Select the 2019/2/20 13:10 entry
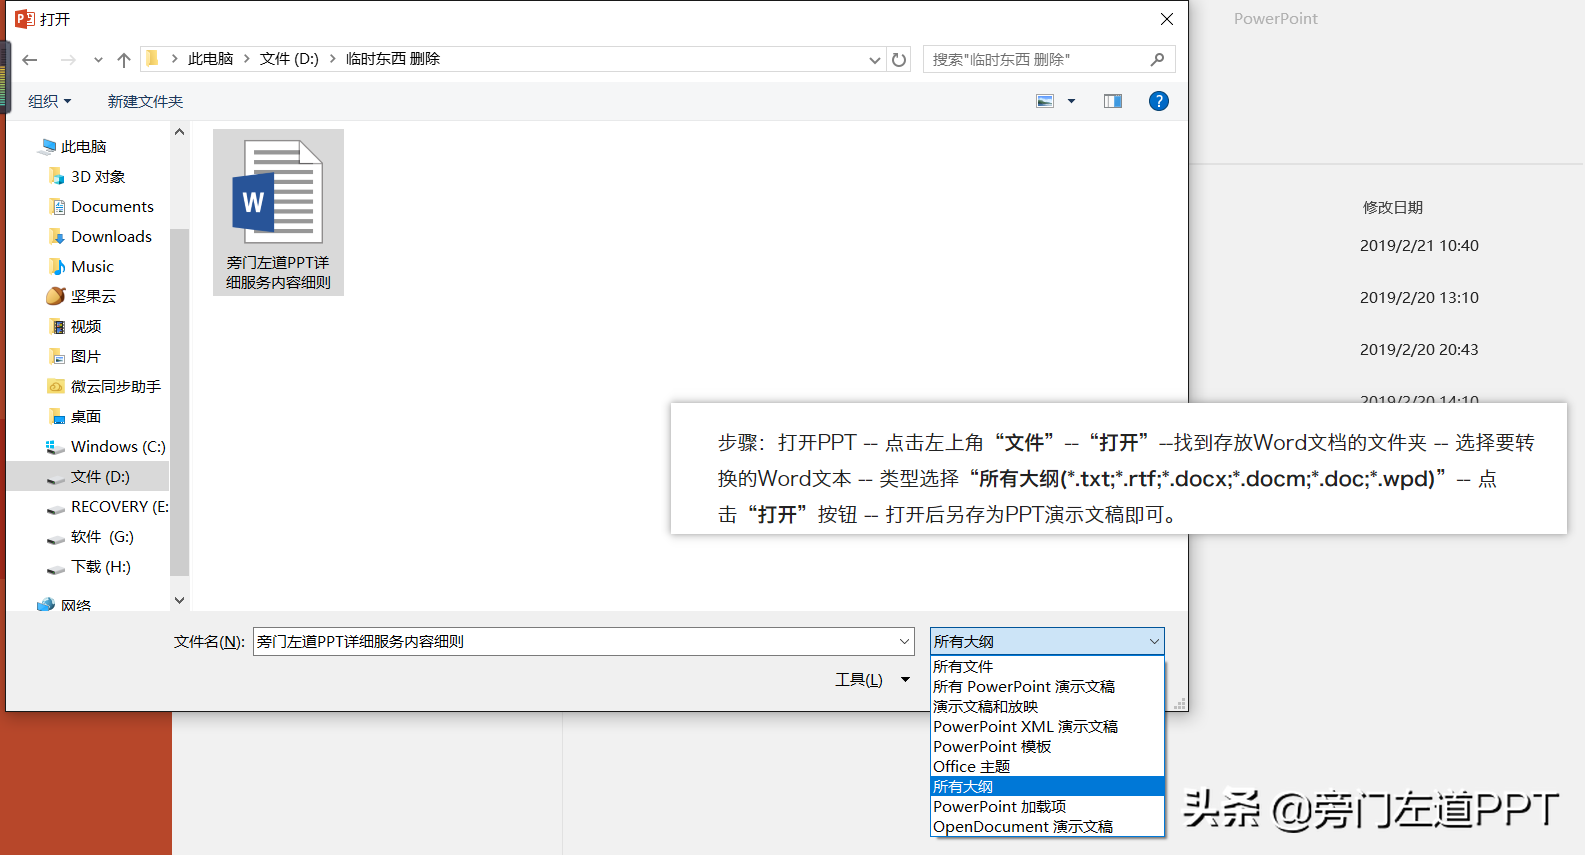Image resolution: width=1585 pixels, height=855 pixels. [1419, 297]
